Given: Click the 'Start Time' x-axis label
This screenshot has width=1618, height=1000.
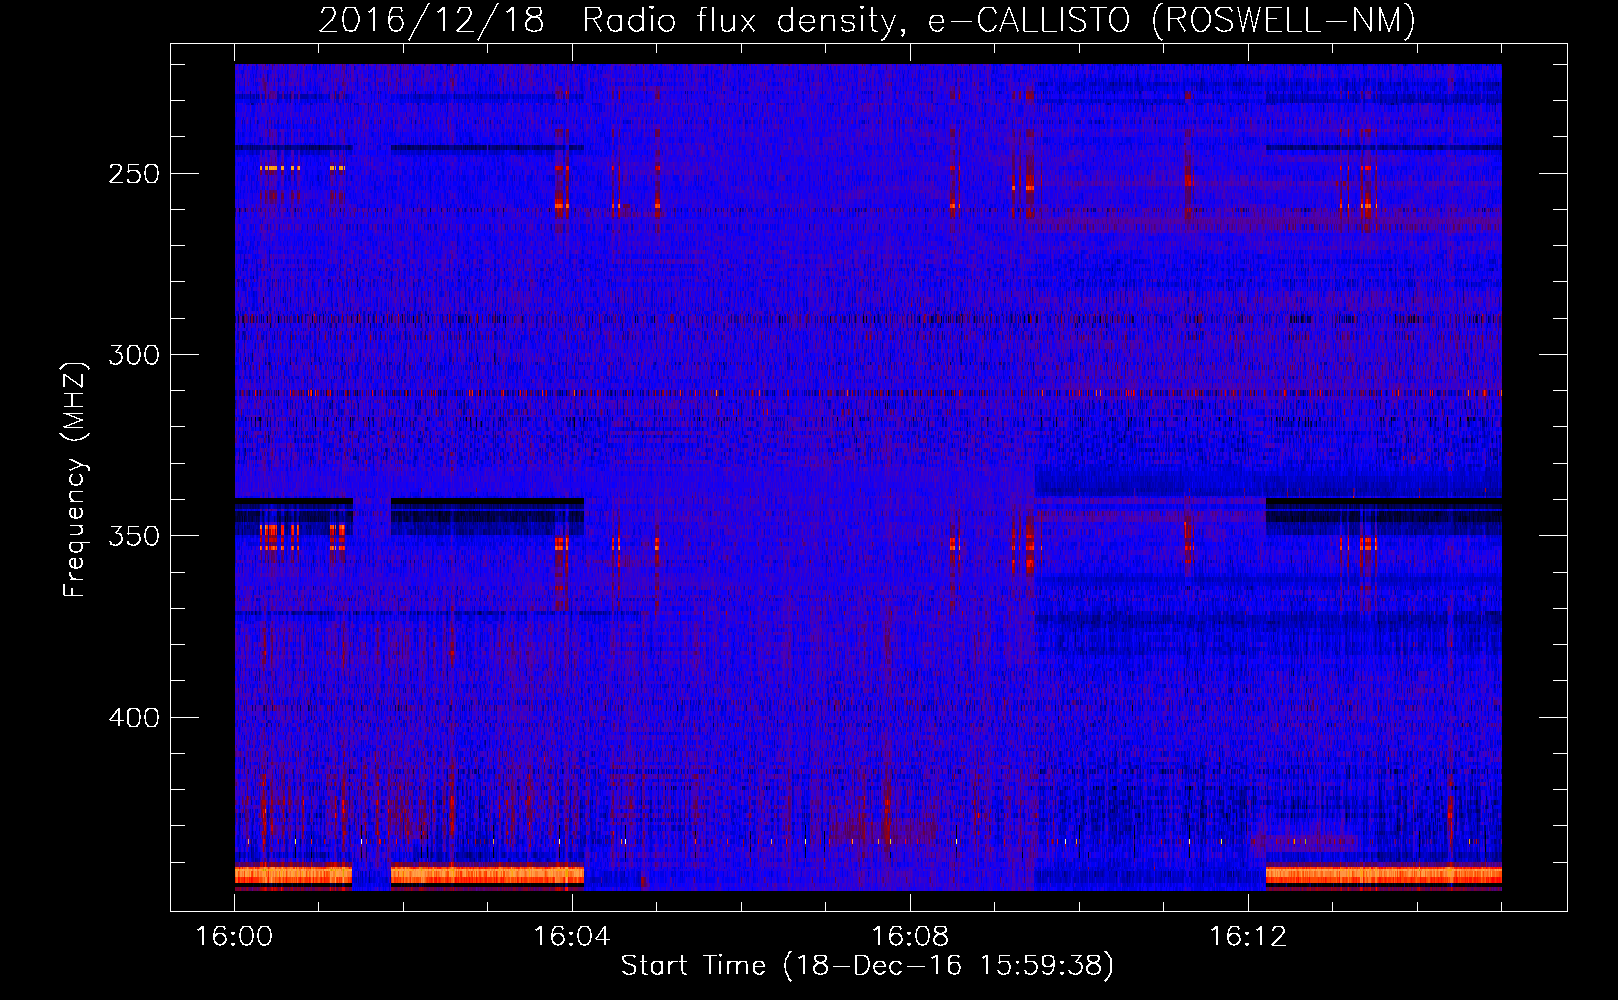Looking at the screenshot, I should [x=867, y=966].
